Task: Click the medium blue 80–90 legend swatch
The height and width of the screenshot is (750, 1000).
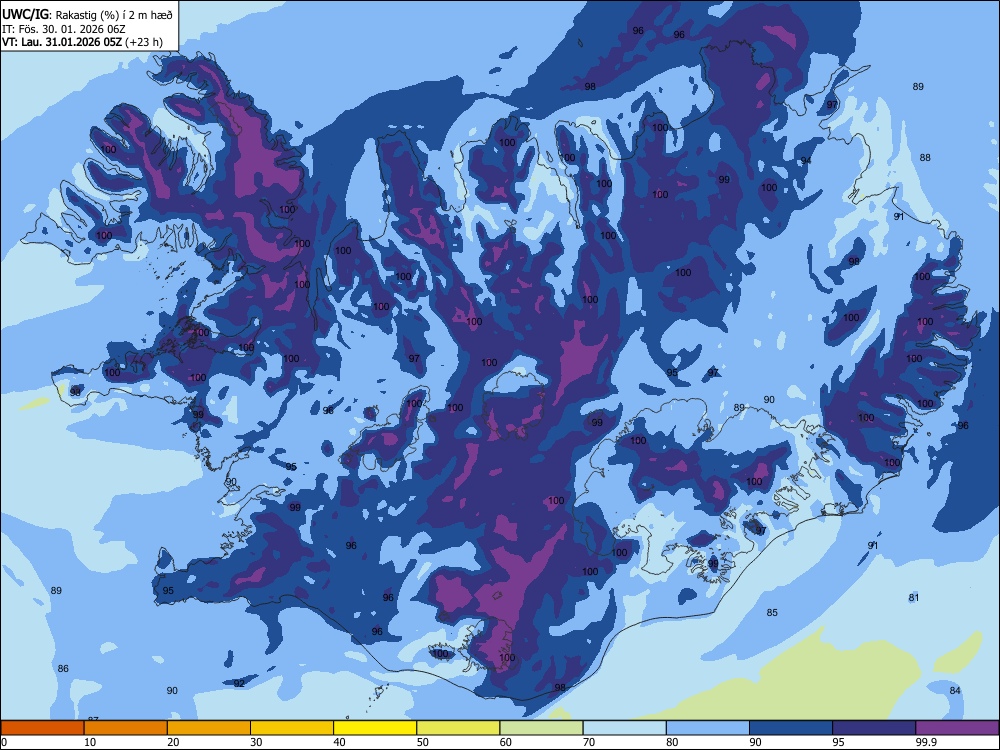Action: pos(707,728)
